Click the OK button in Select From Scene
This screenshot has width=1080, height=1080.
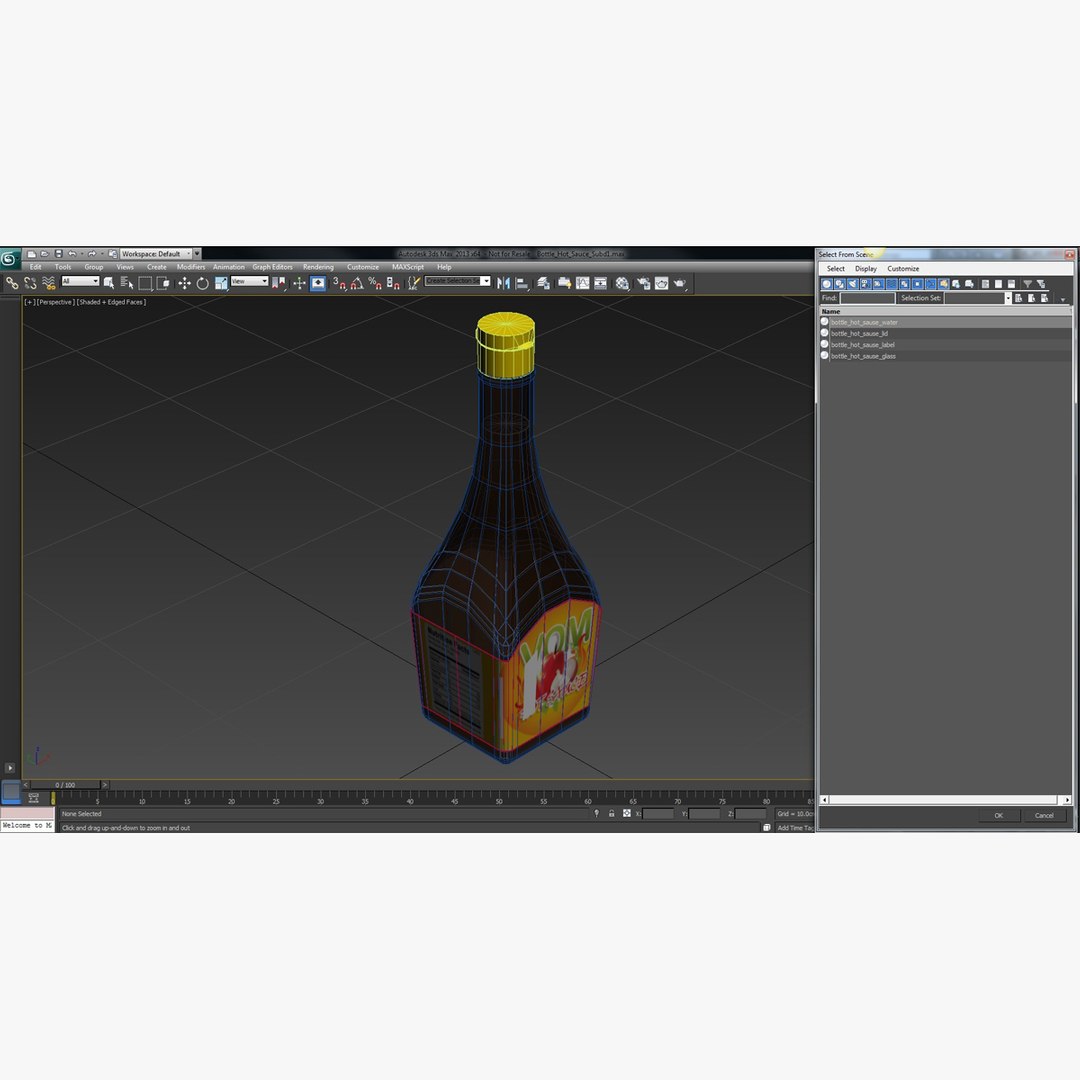999,816
